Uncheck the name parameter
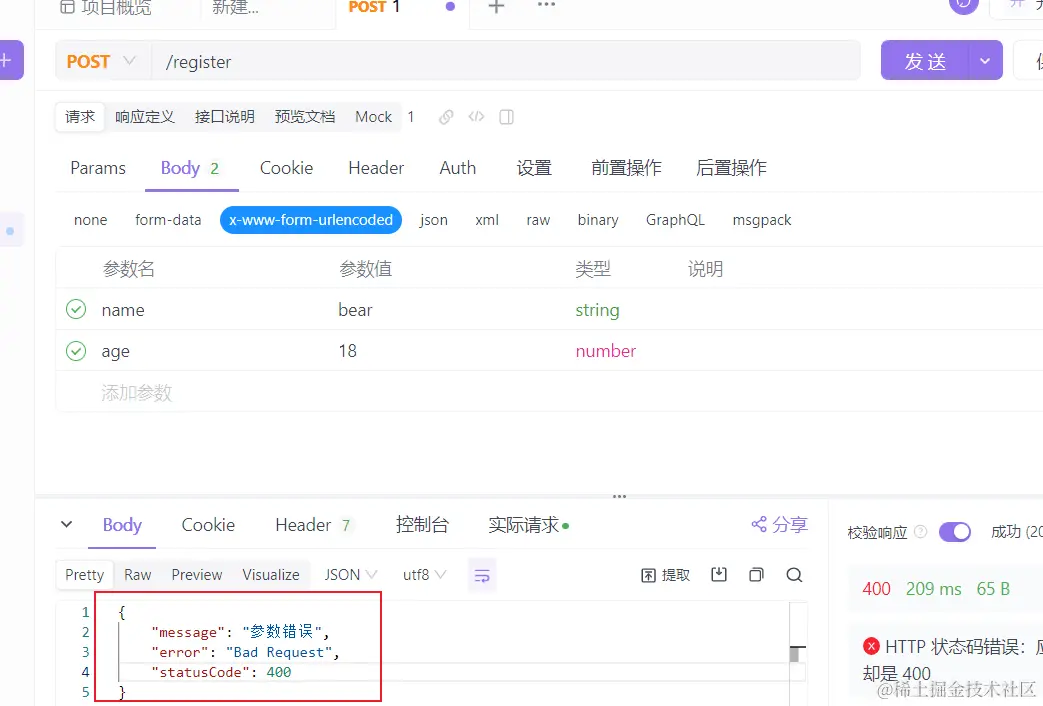Screen dimensions: 1043x706 pyautogui.click(x=76, y=309)
